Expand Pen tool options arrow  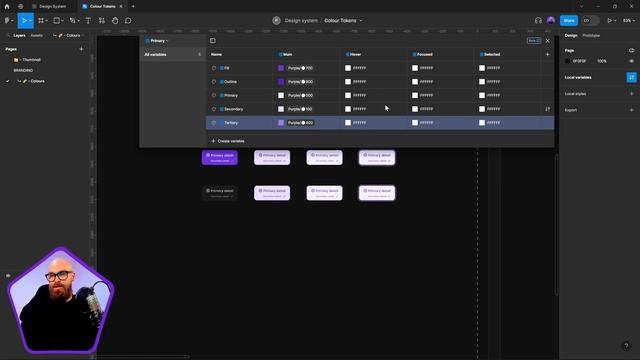click(78, 20)
